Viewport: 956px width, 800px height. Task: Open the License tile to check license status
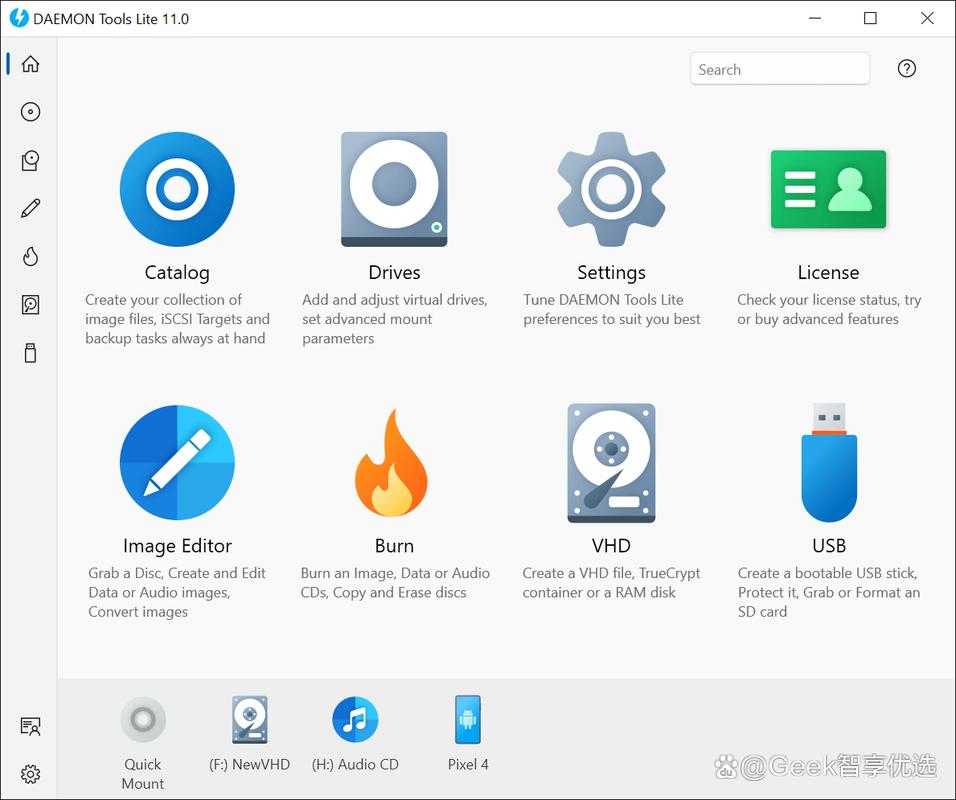click(x=828, y=190)
